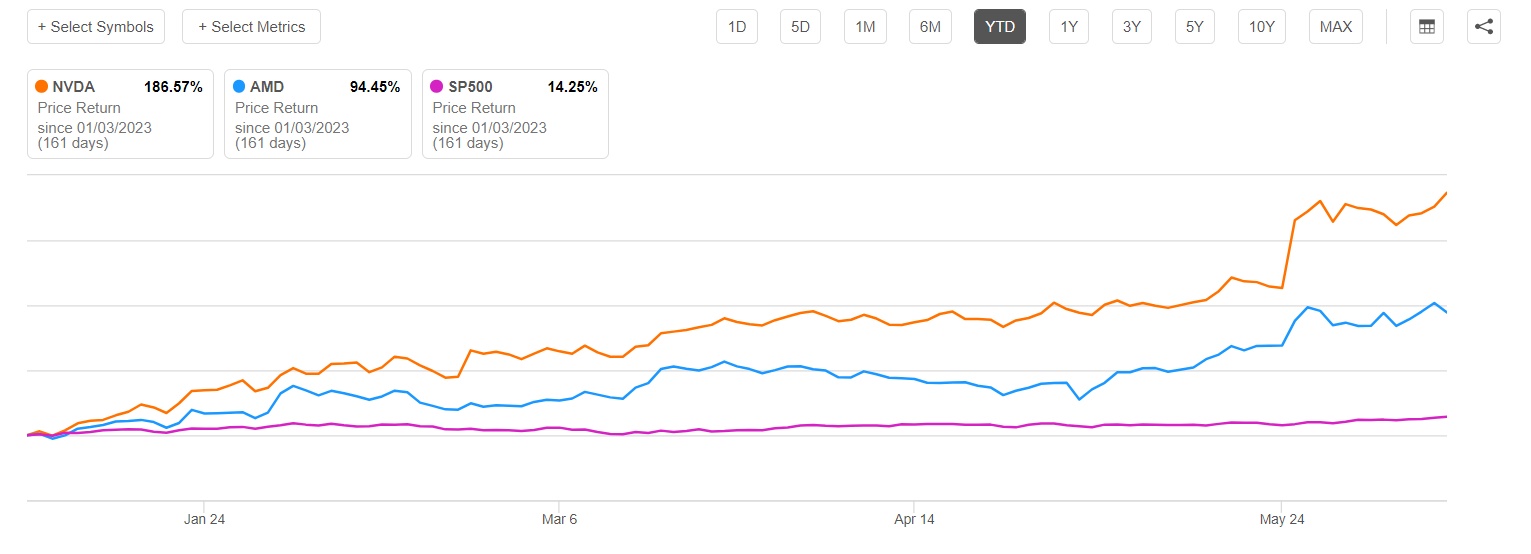Switch to the 1D time range
This screenshot has height=554, width=1531.
point(737,27)
